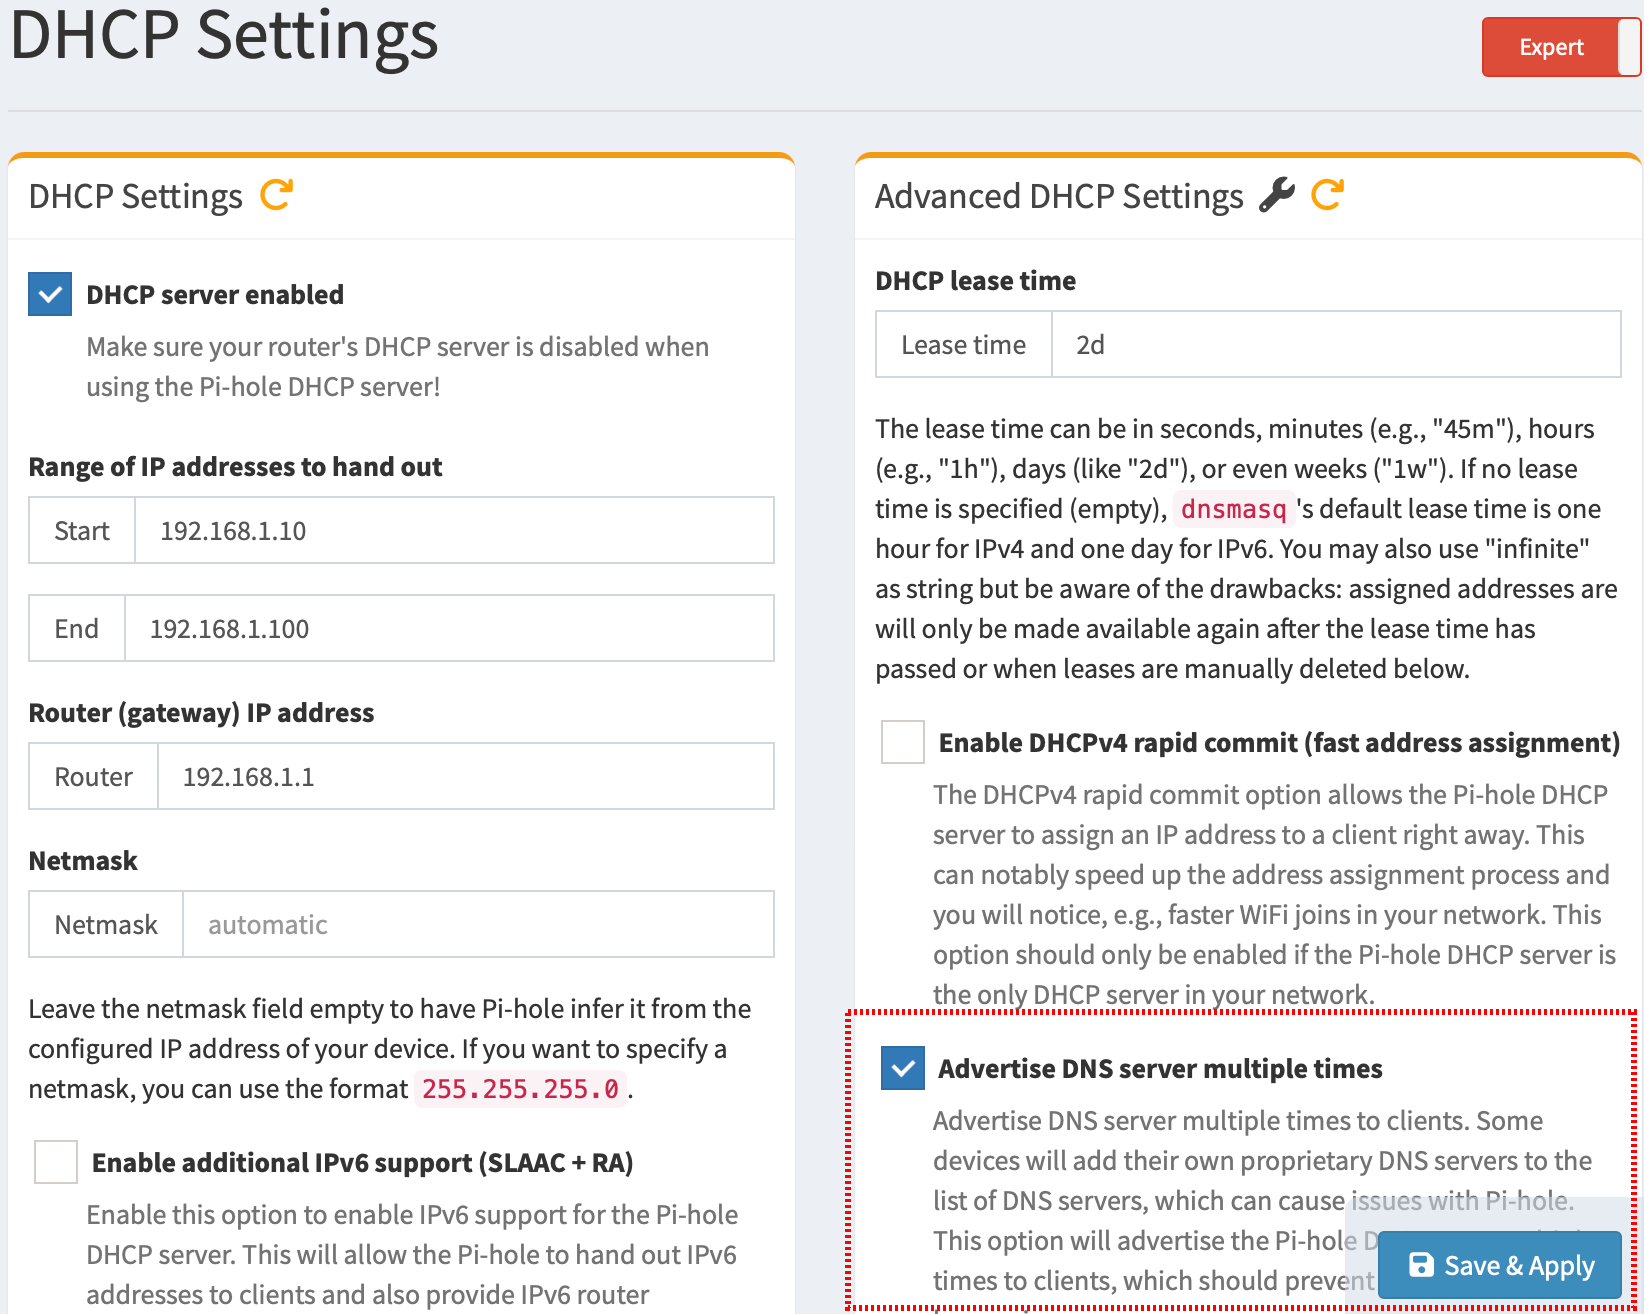Click the Netmask input field
This screenshot has height=1314, width=1644.
tap(477, 925)
